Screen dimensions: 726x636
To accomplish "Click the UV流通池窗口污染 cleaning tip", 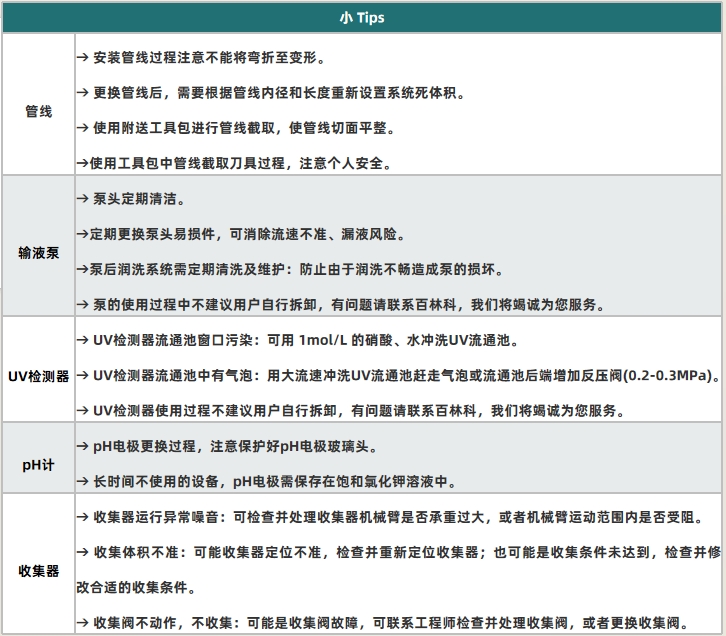I will click(297, 340).
